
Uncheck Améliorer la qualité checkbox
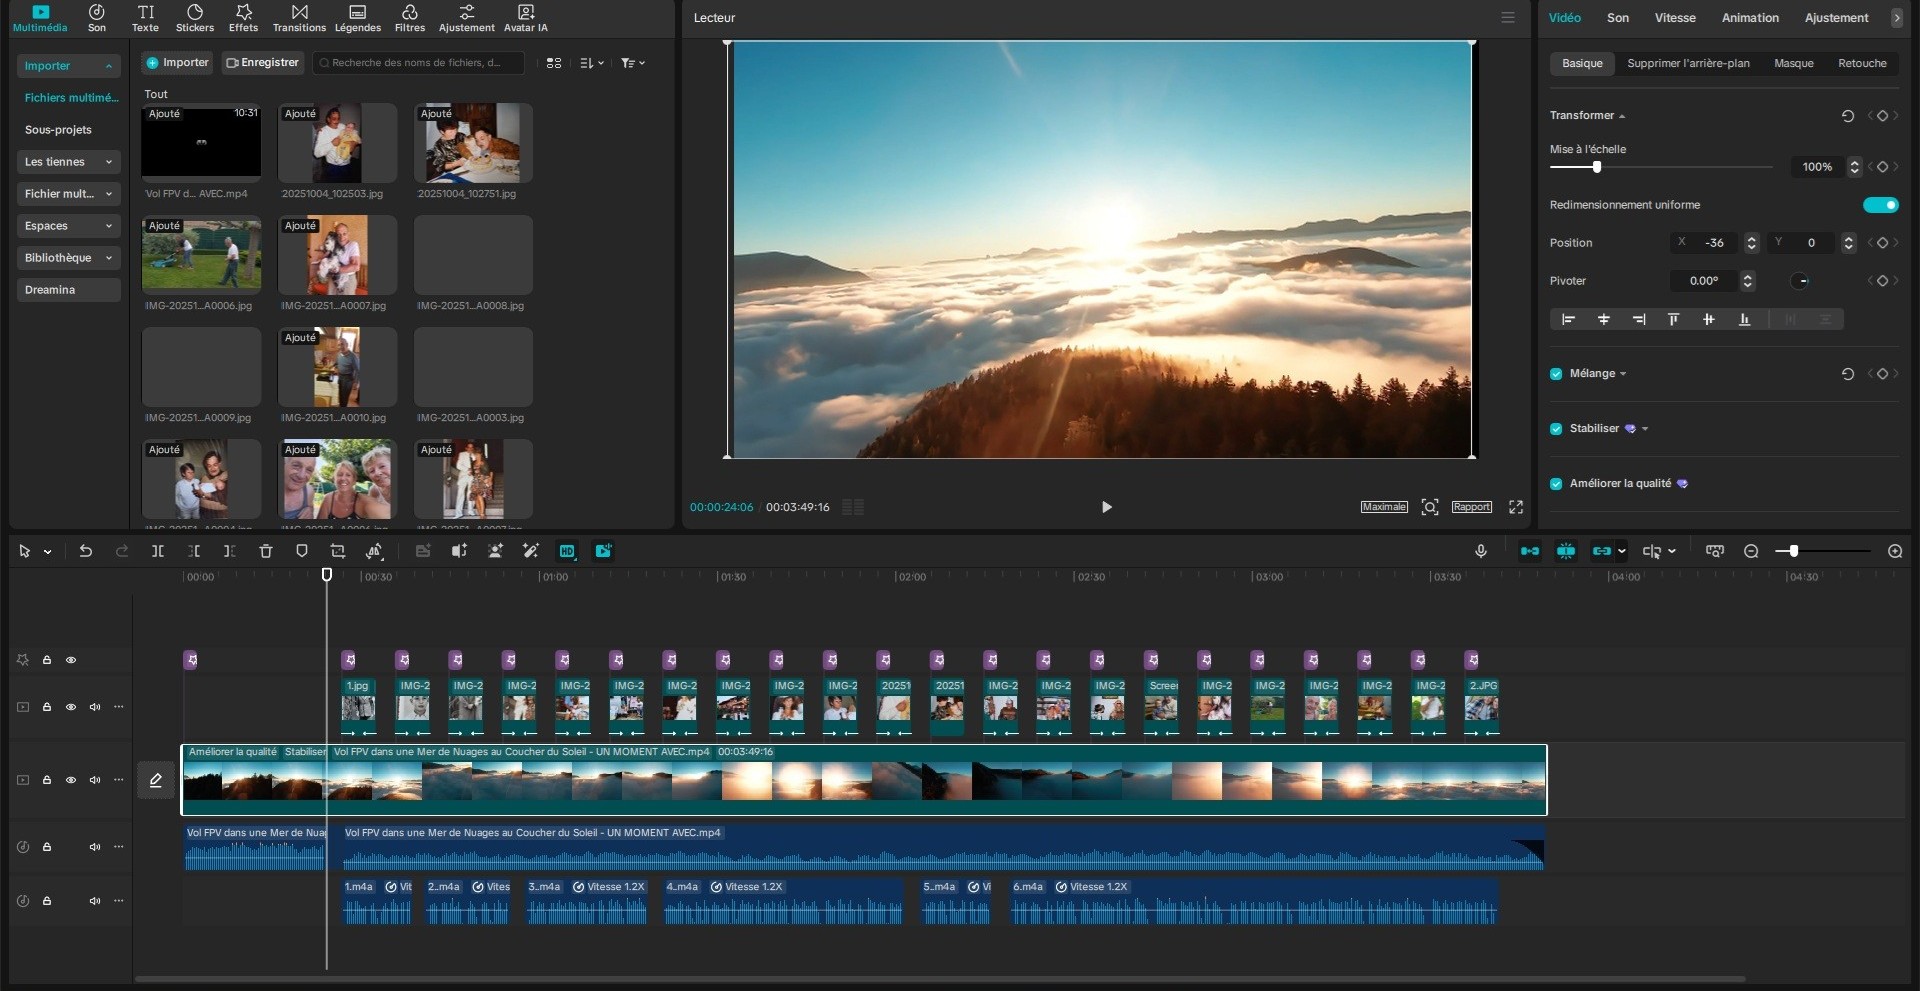click(1556, 484)
